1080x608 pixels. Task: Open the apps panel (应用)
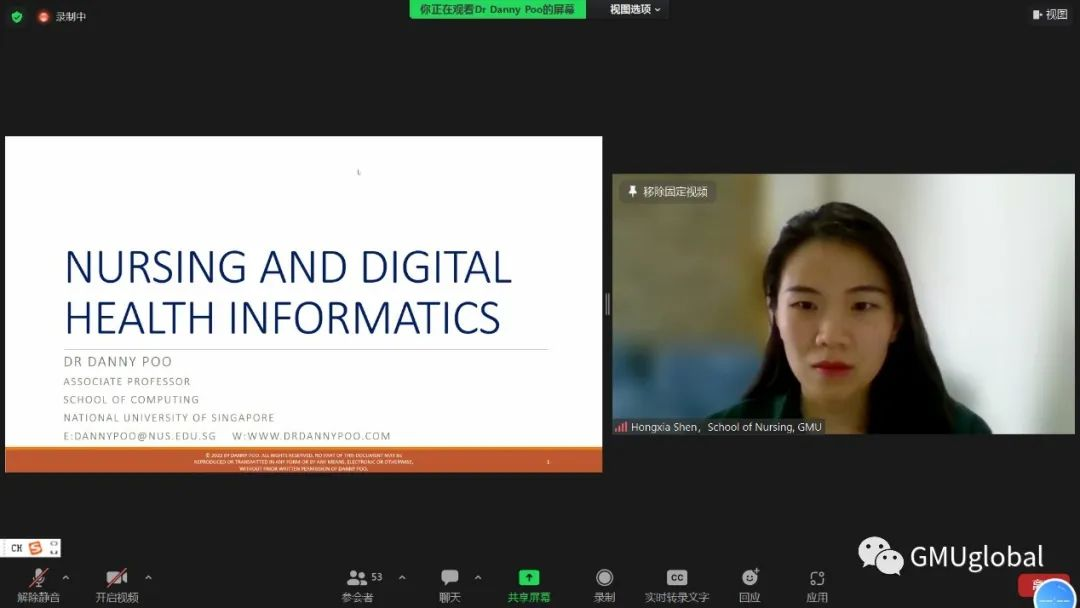click(817, 585)
